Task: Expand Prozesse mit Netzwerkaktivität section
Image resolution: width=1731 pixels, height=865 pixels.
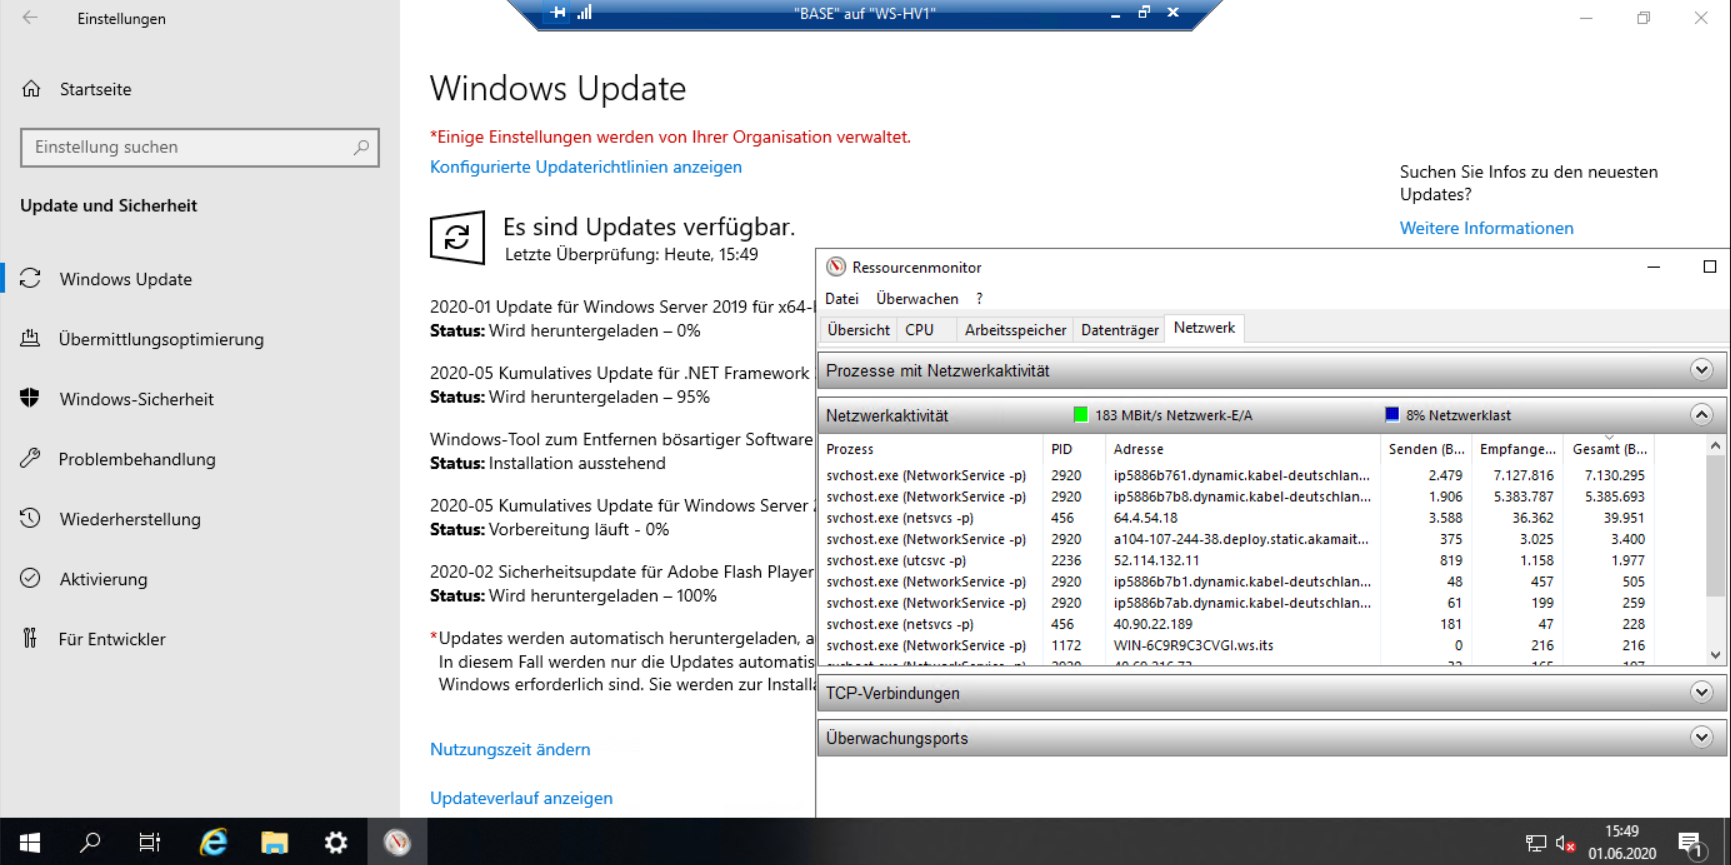Action: coord(1701,370)
